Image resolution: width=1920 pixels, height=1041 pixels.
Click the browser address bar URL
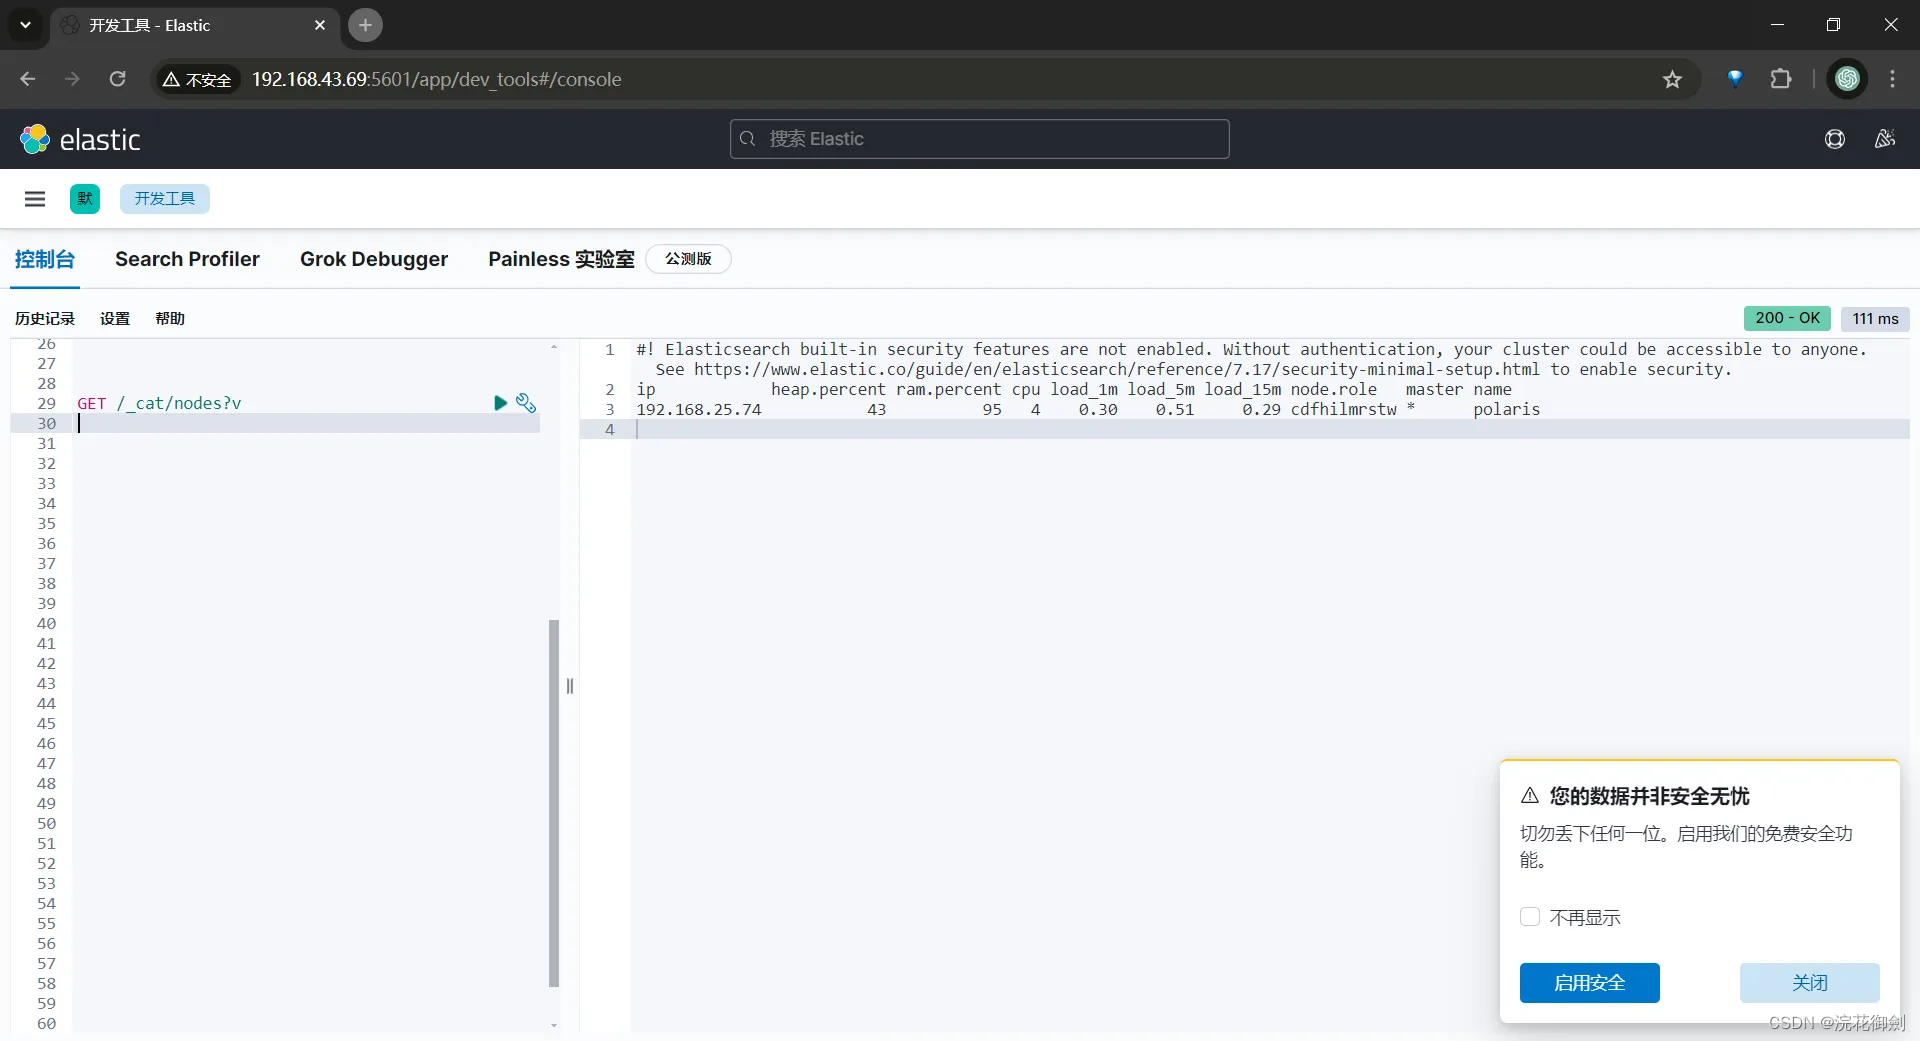click(x=436, y=79)
